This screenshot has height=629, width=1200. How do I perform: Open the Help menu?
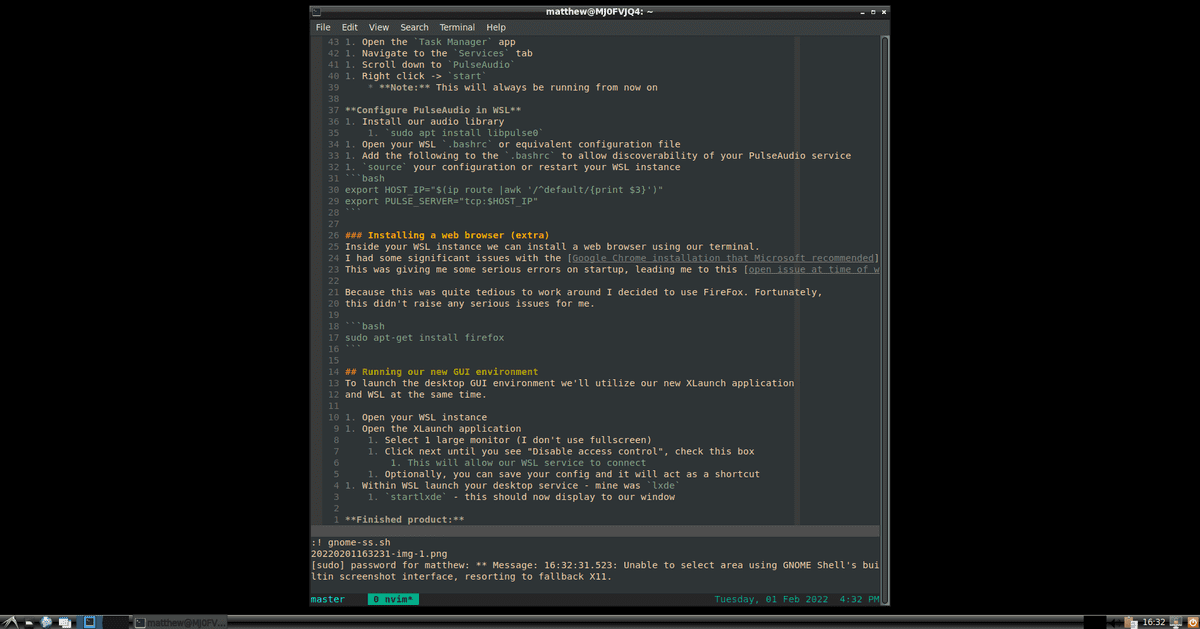point(496,27)
